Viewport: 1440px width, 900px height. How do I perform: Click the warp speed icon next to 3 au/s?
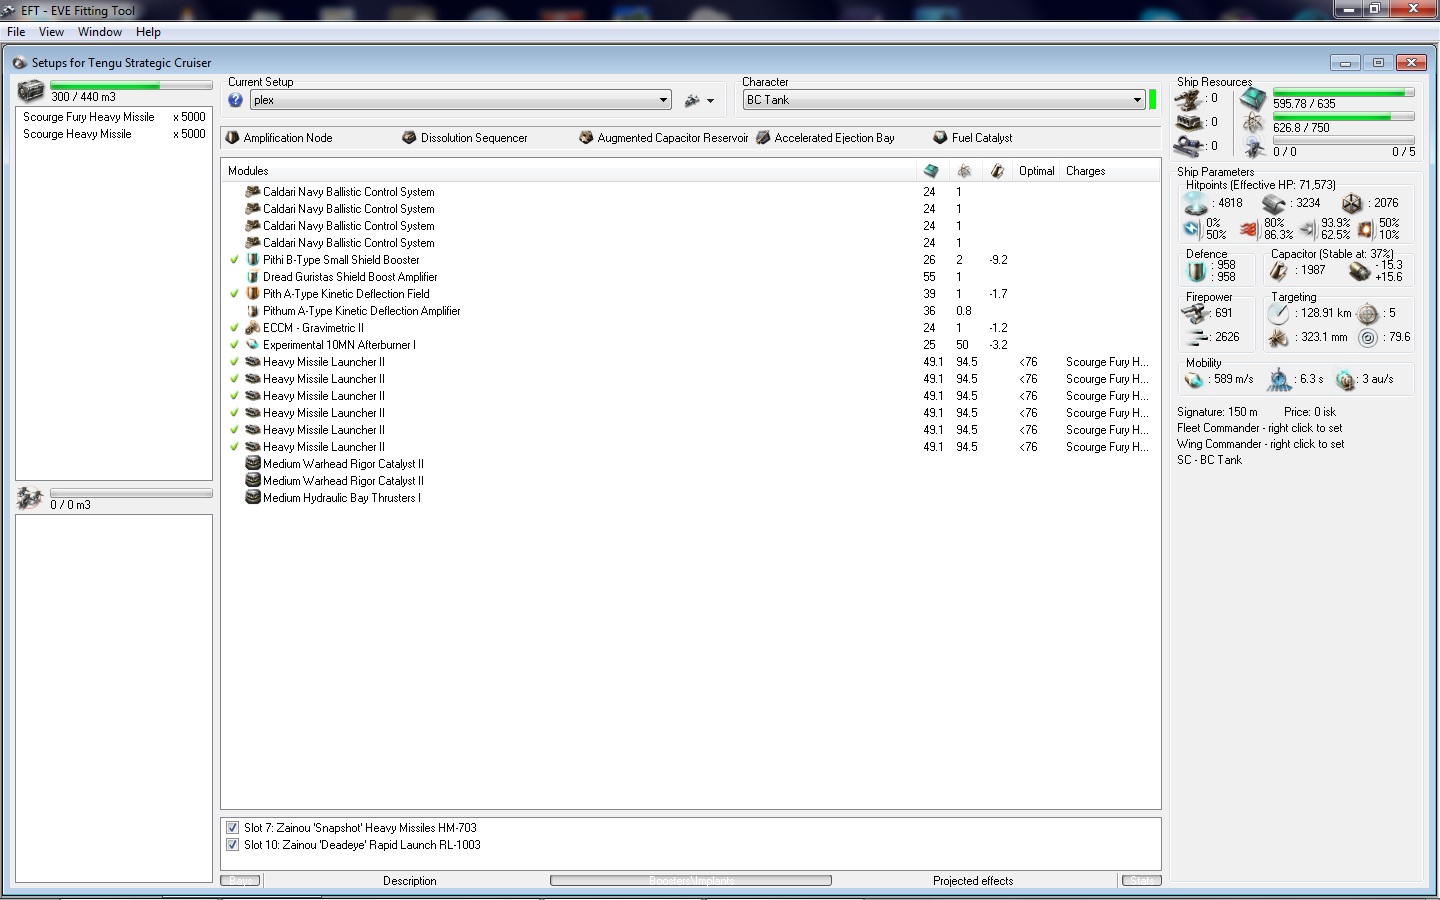point(1346,380)
